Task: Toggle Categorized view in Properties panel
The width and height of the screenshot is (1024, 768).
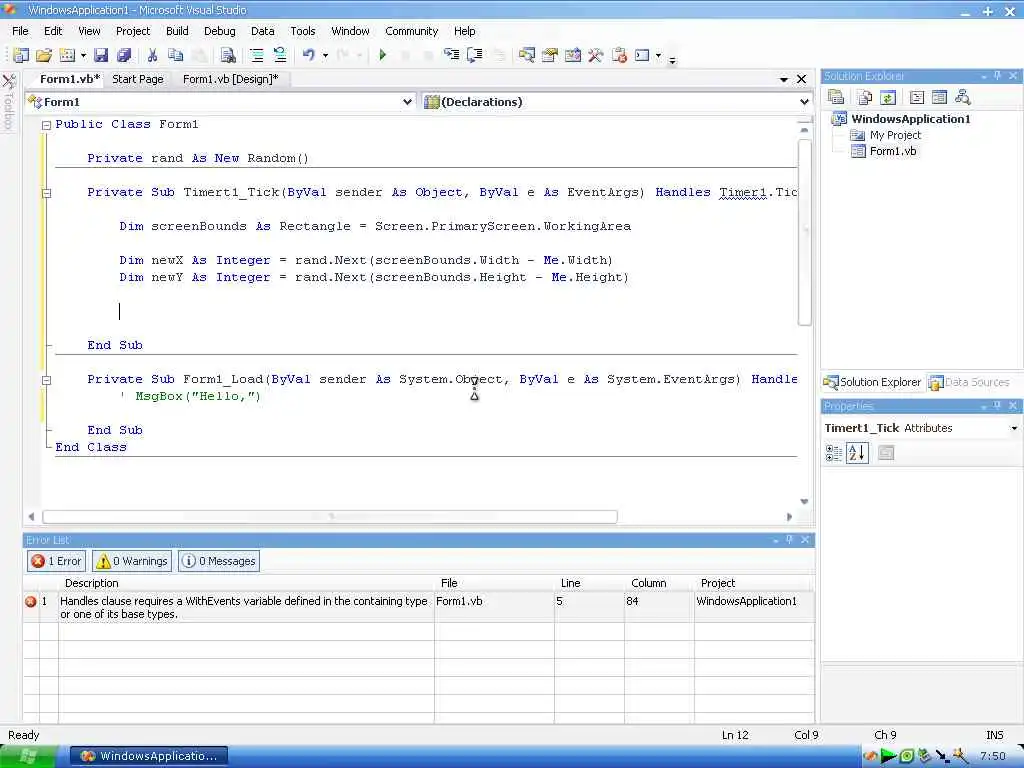Action: click(x=834, y=453)
